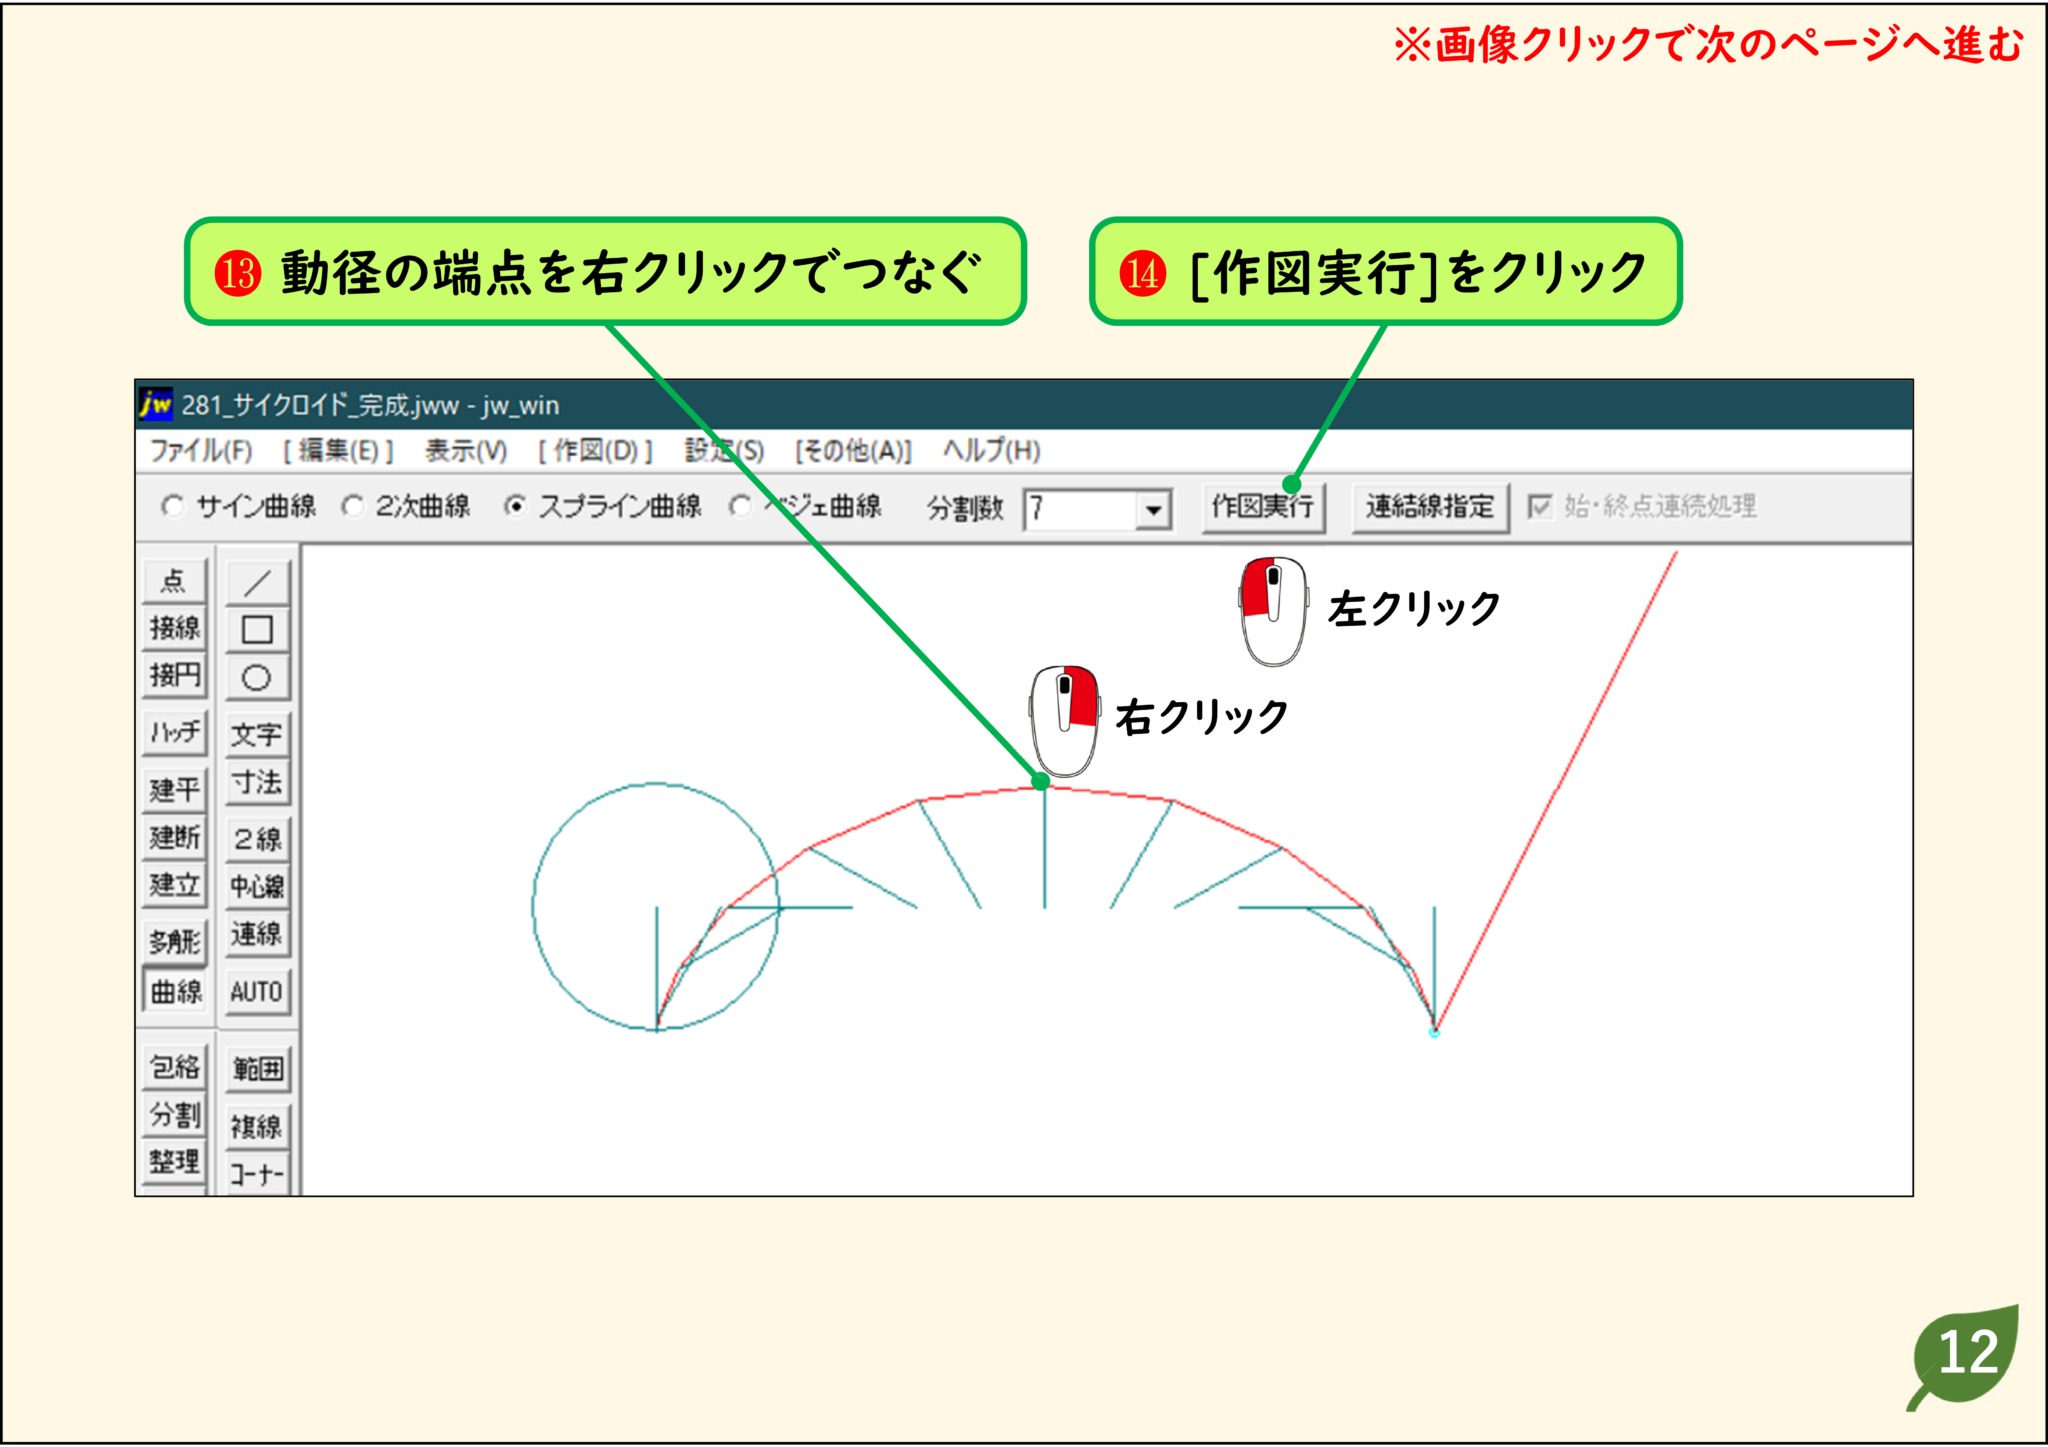
Task: Select the コーナー tool
Action: pos(257,1170)
